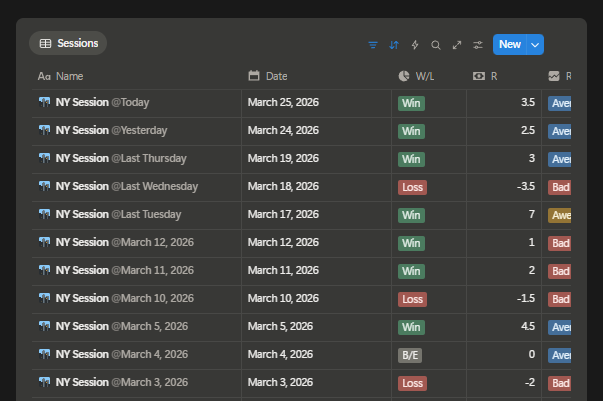Select the R value 7 cell
The width and height of the screenshot is (603, 401).
click(504, 215)
